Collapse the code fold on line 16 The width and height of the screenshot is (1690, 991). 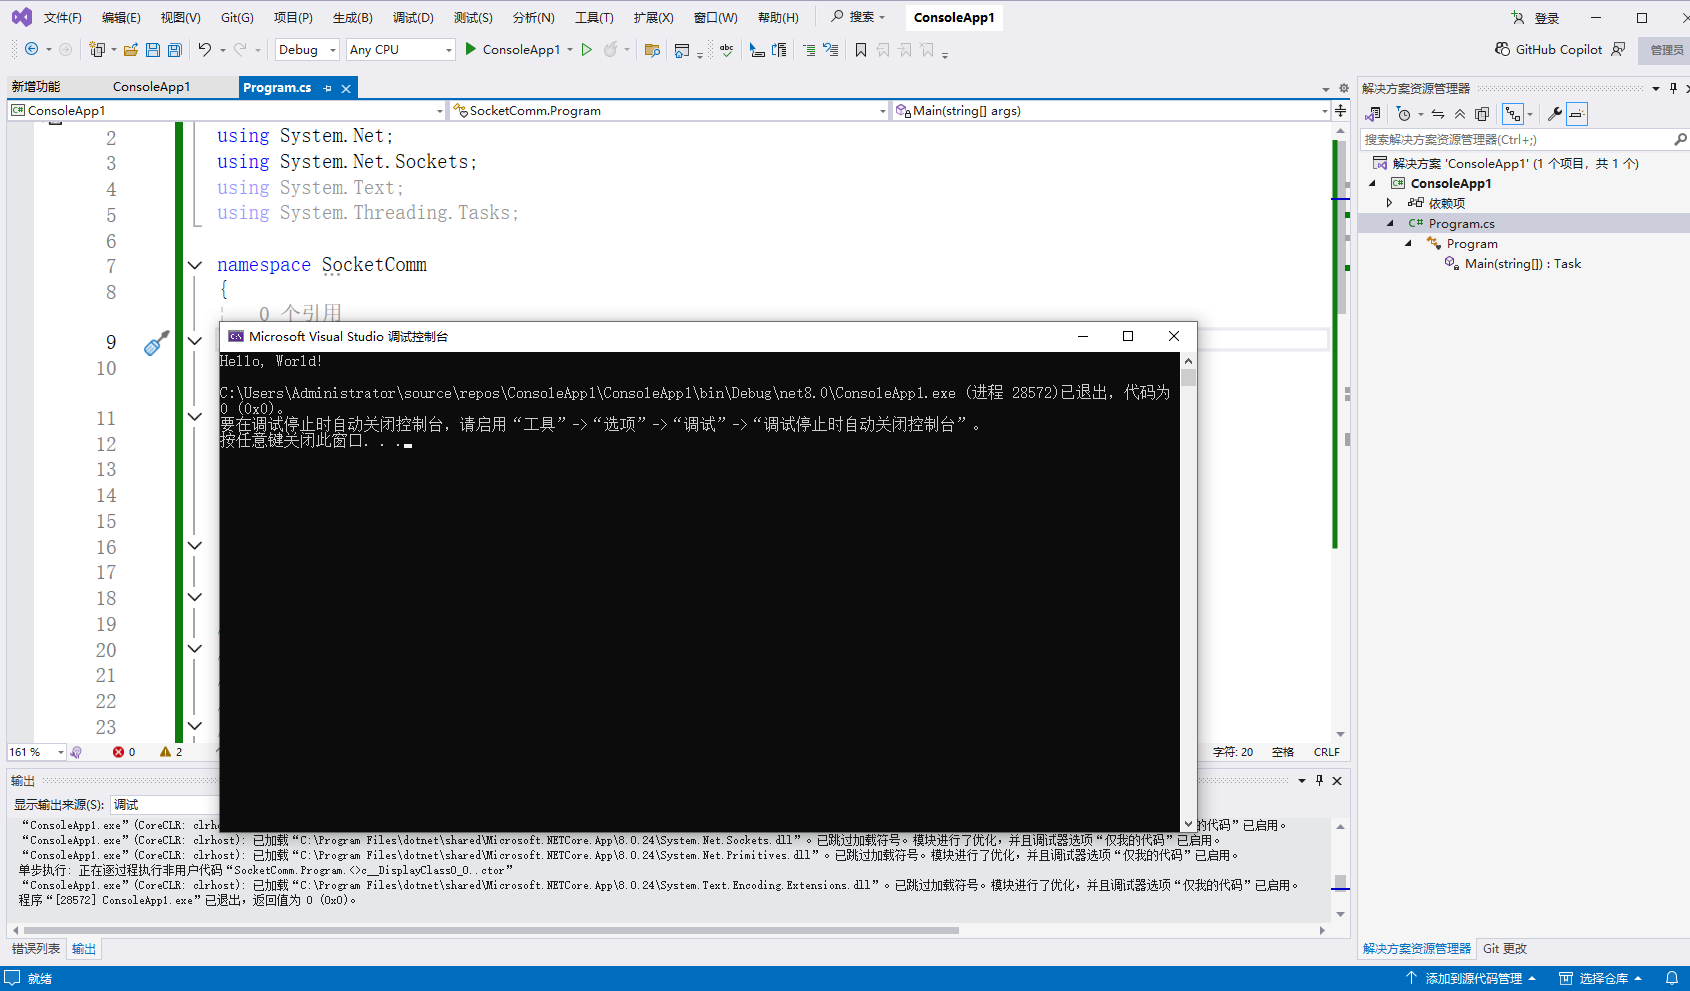tap(195, 546)
